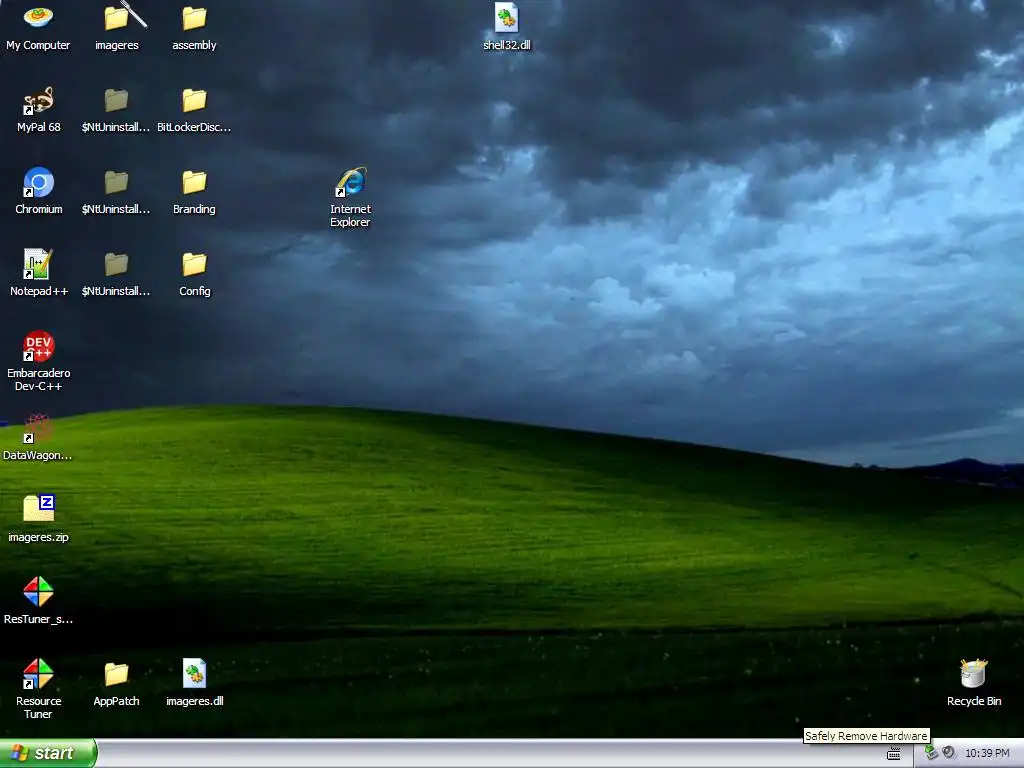The width and height of the screenshot is (1024, 768).
Task: Open the Start menu
Action: point(48,753)
